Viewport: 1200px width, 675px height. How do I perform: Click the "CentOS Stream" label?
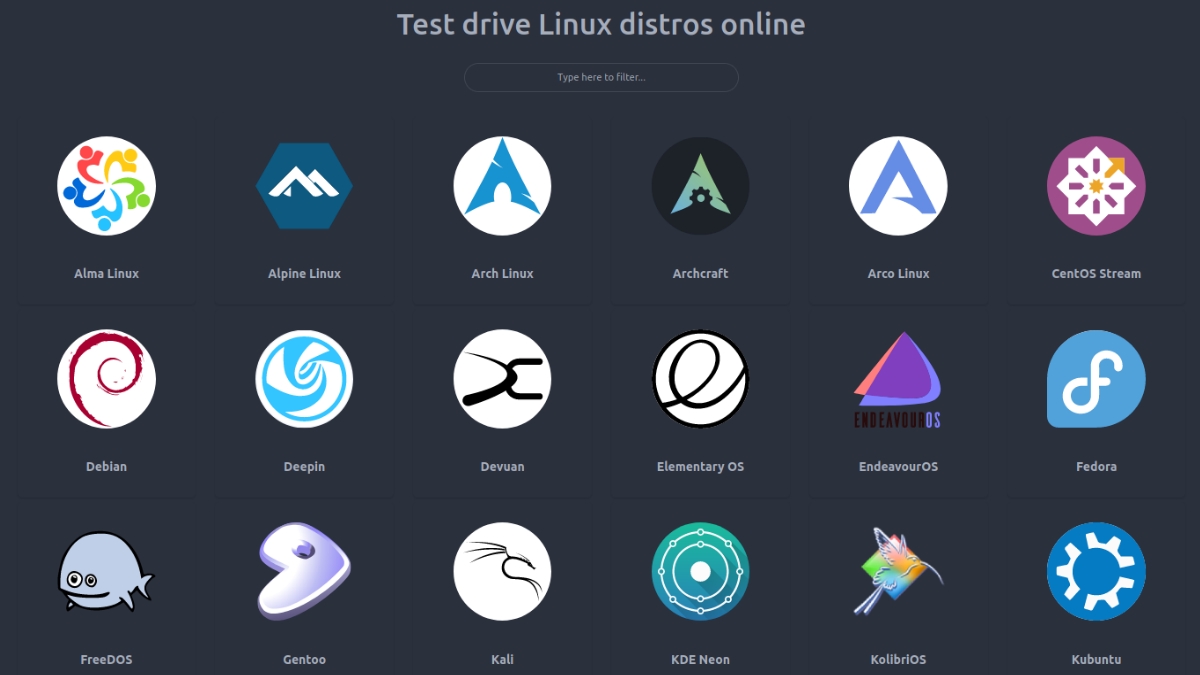[1096, 273]
